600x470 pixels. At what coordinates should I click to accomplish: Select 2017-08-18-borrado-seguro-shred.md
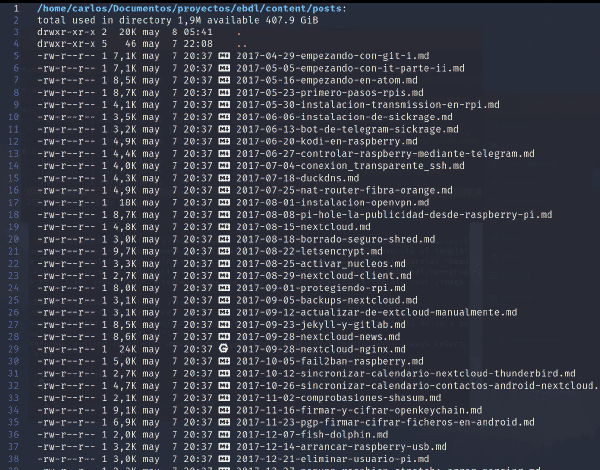coord(336,239)
